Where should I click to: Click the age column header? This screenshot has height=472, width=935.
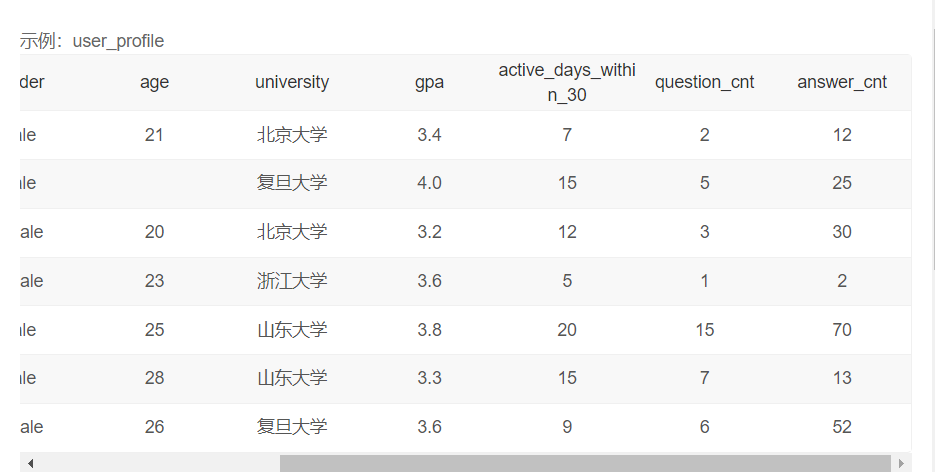click(154, 83)
